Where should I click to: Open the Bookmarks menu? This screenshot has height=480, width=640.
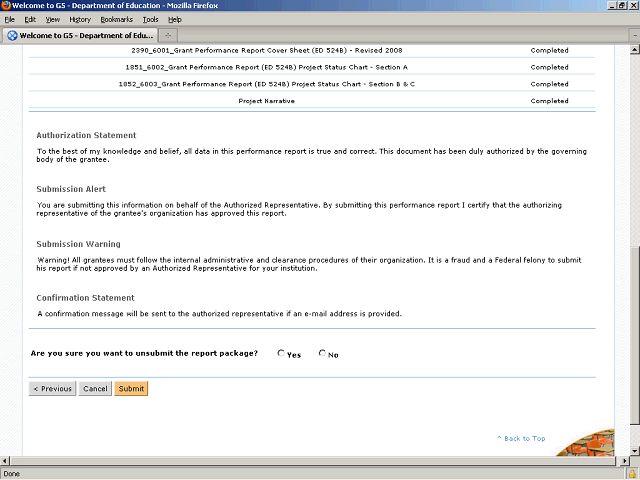(x=116, y=20)
